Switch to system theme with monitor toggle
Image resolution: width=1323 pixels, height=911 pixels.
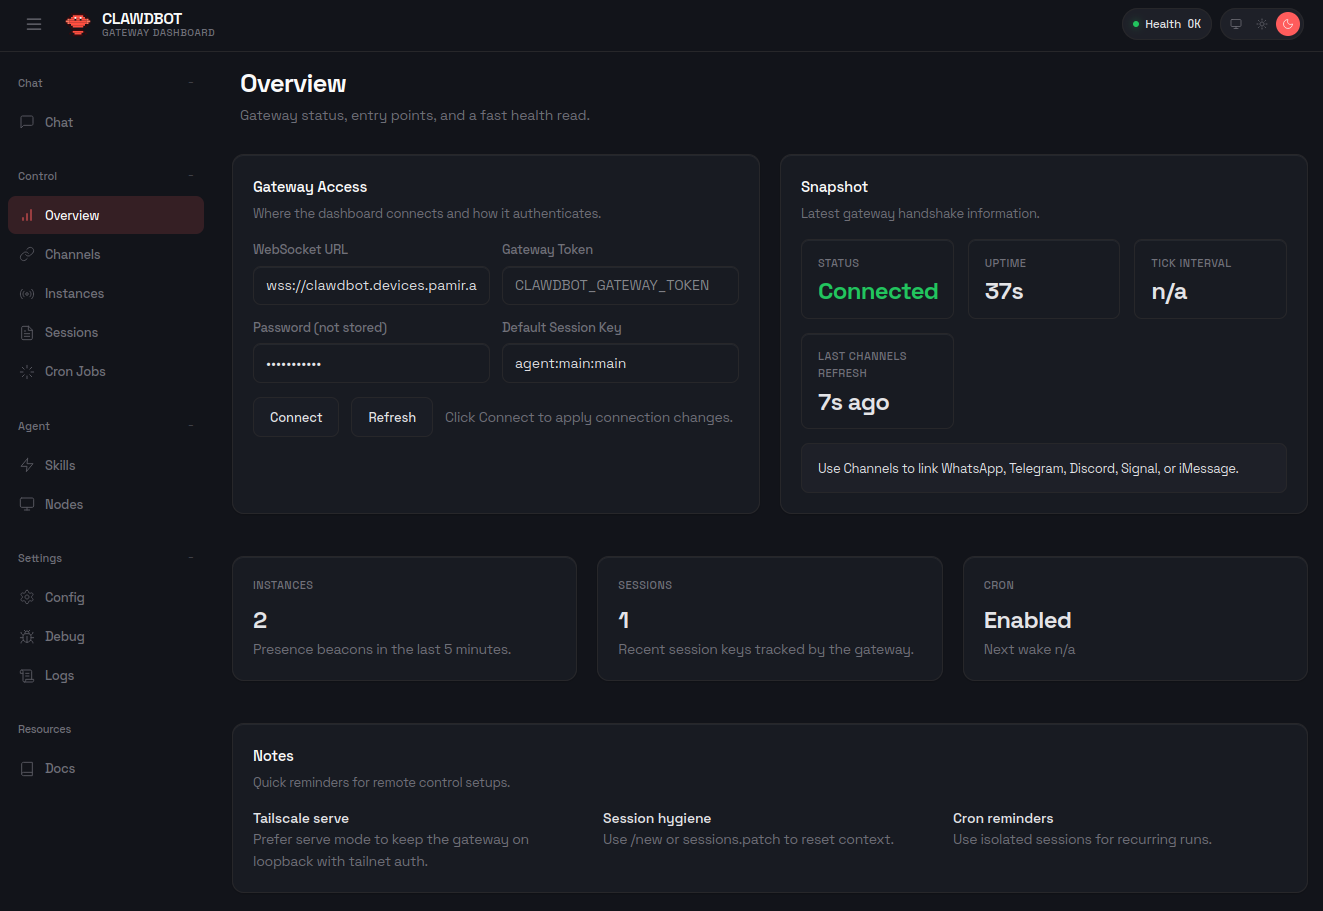(1236, 24)
